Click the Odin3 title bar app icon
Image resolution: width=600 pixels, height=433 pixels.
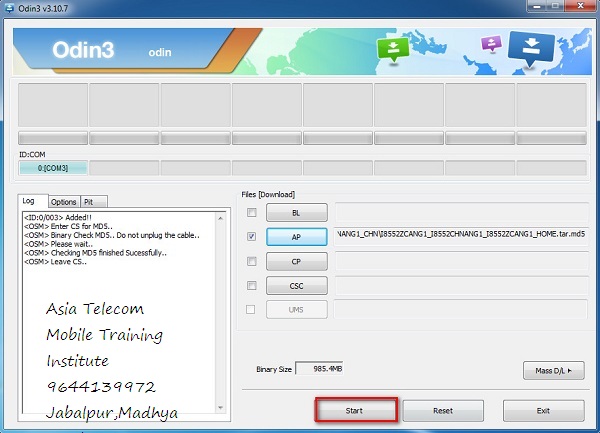click(8, 7)
